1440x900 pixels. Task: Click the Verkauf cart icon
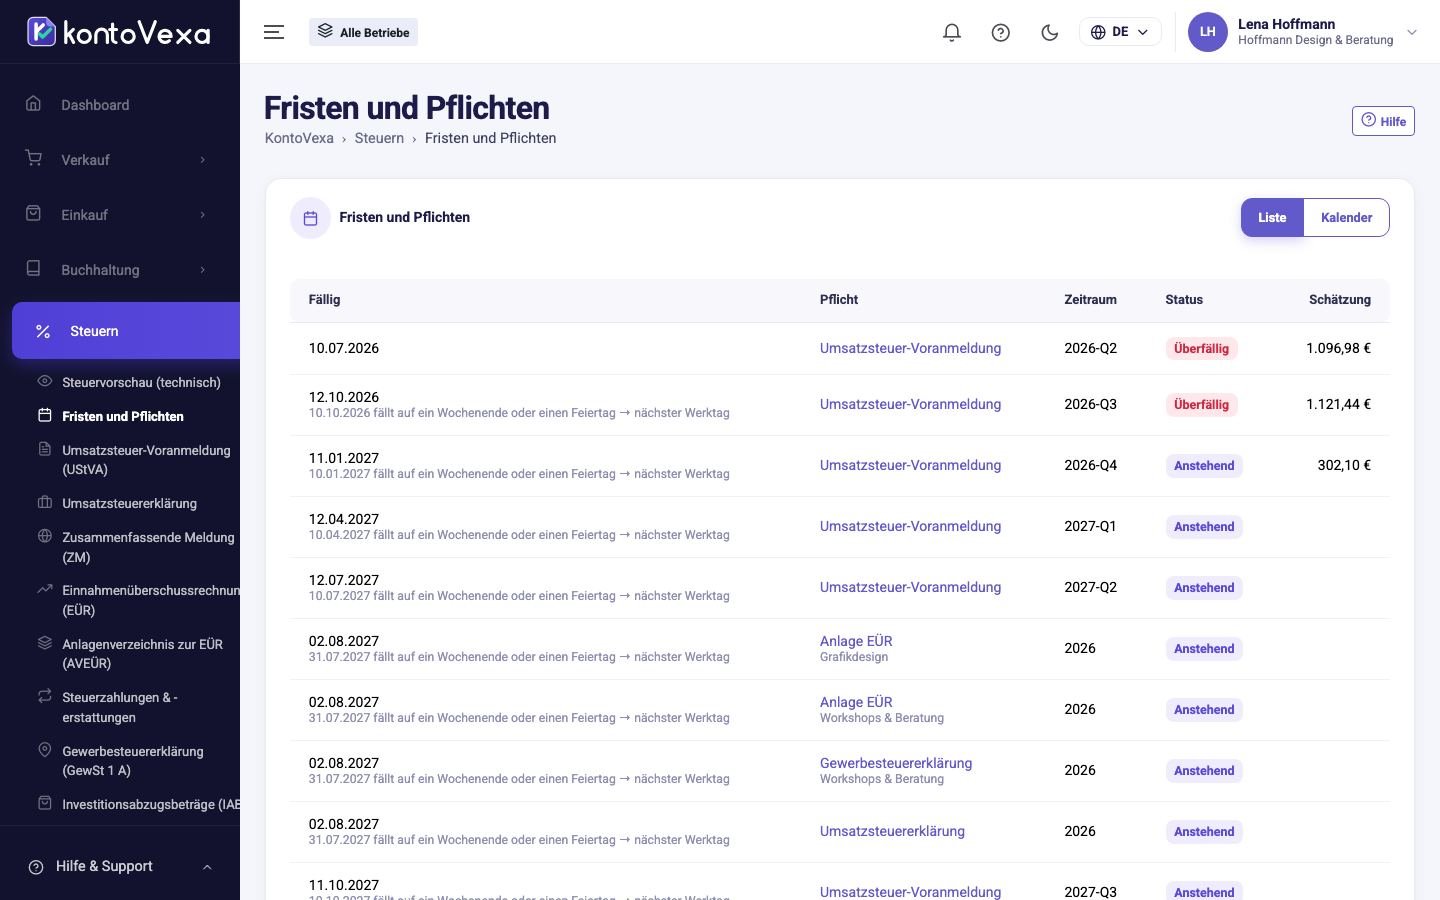(x=34, y=159)
